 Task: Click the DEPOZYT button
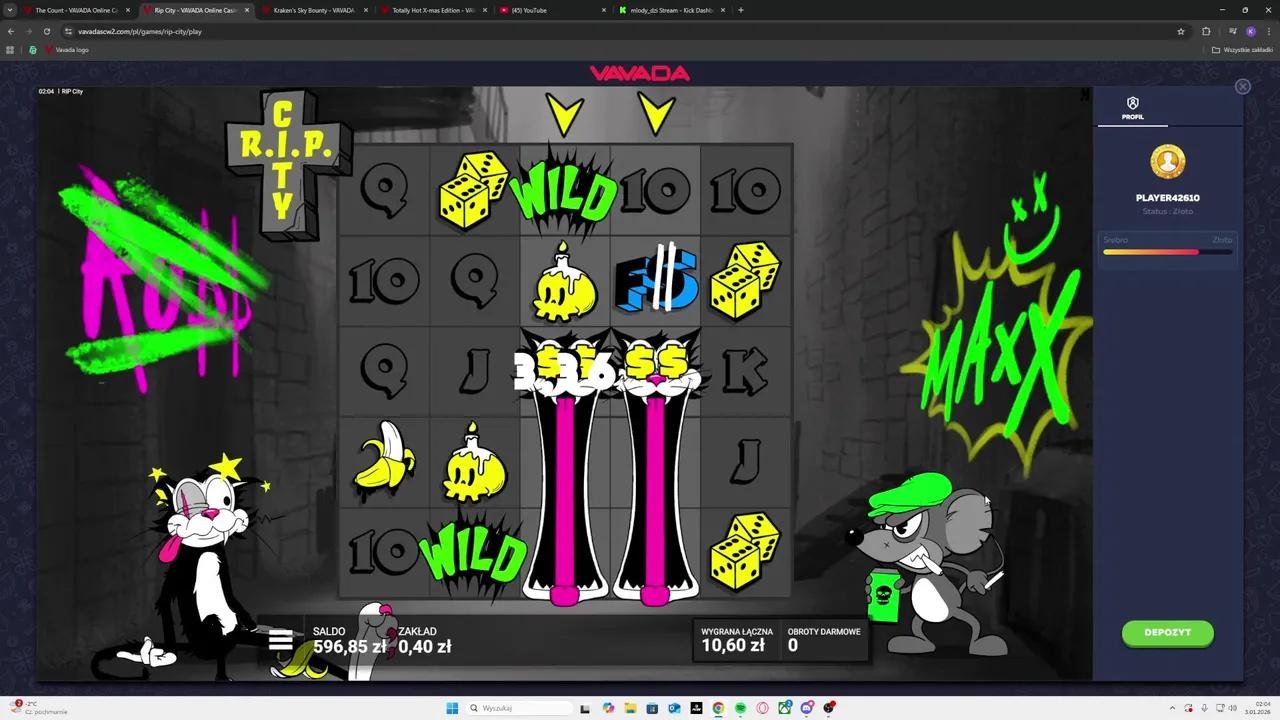[x=1167, y=632]
